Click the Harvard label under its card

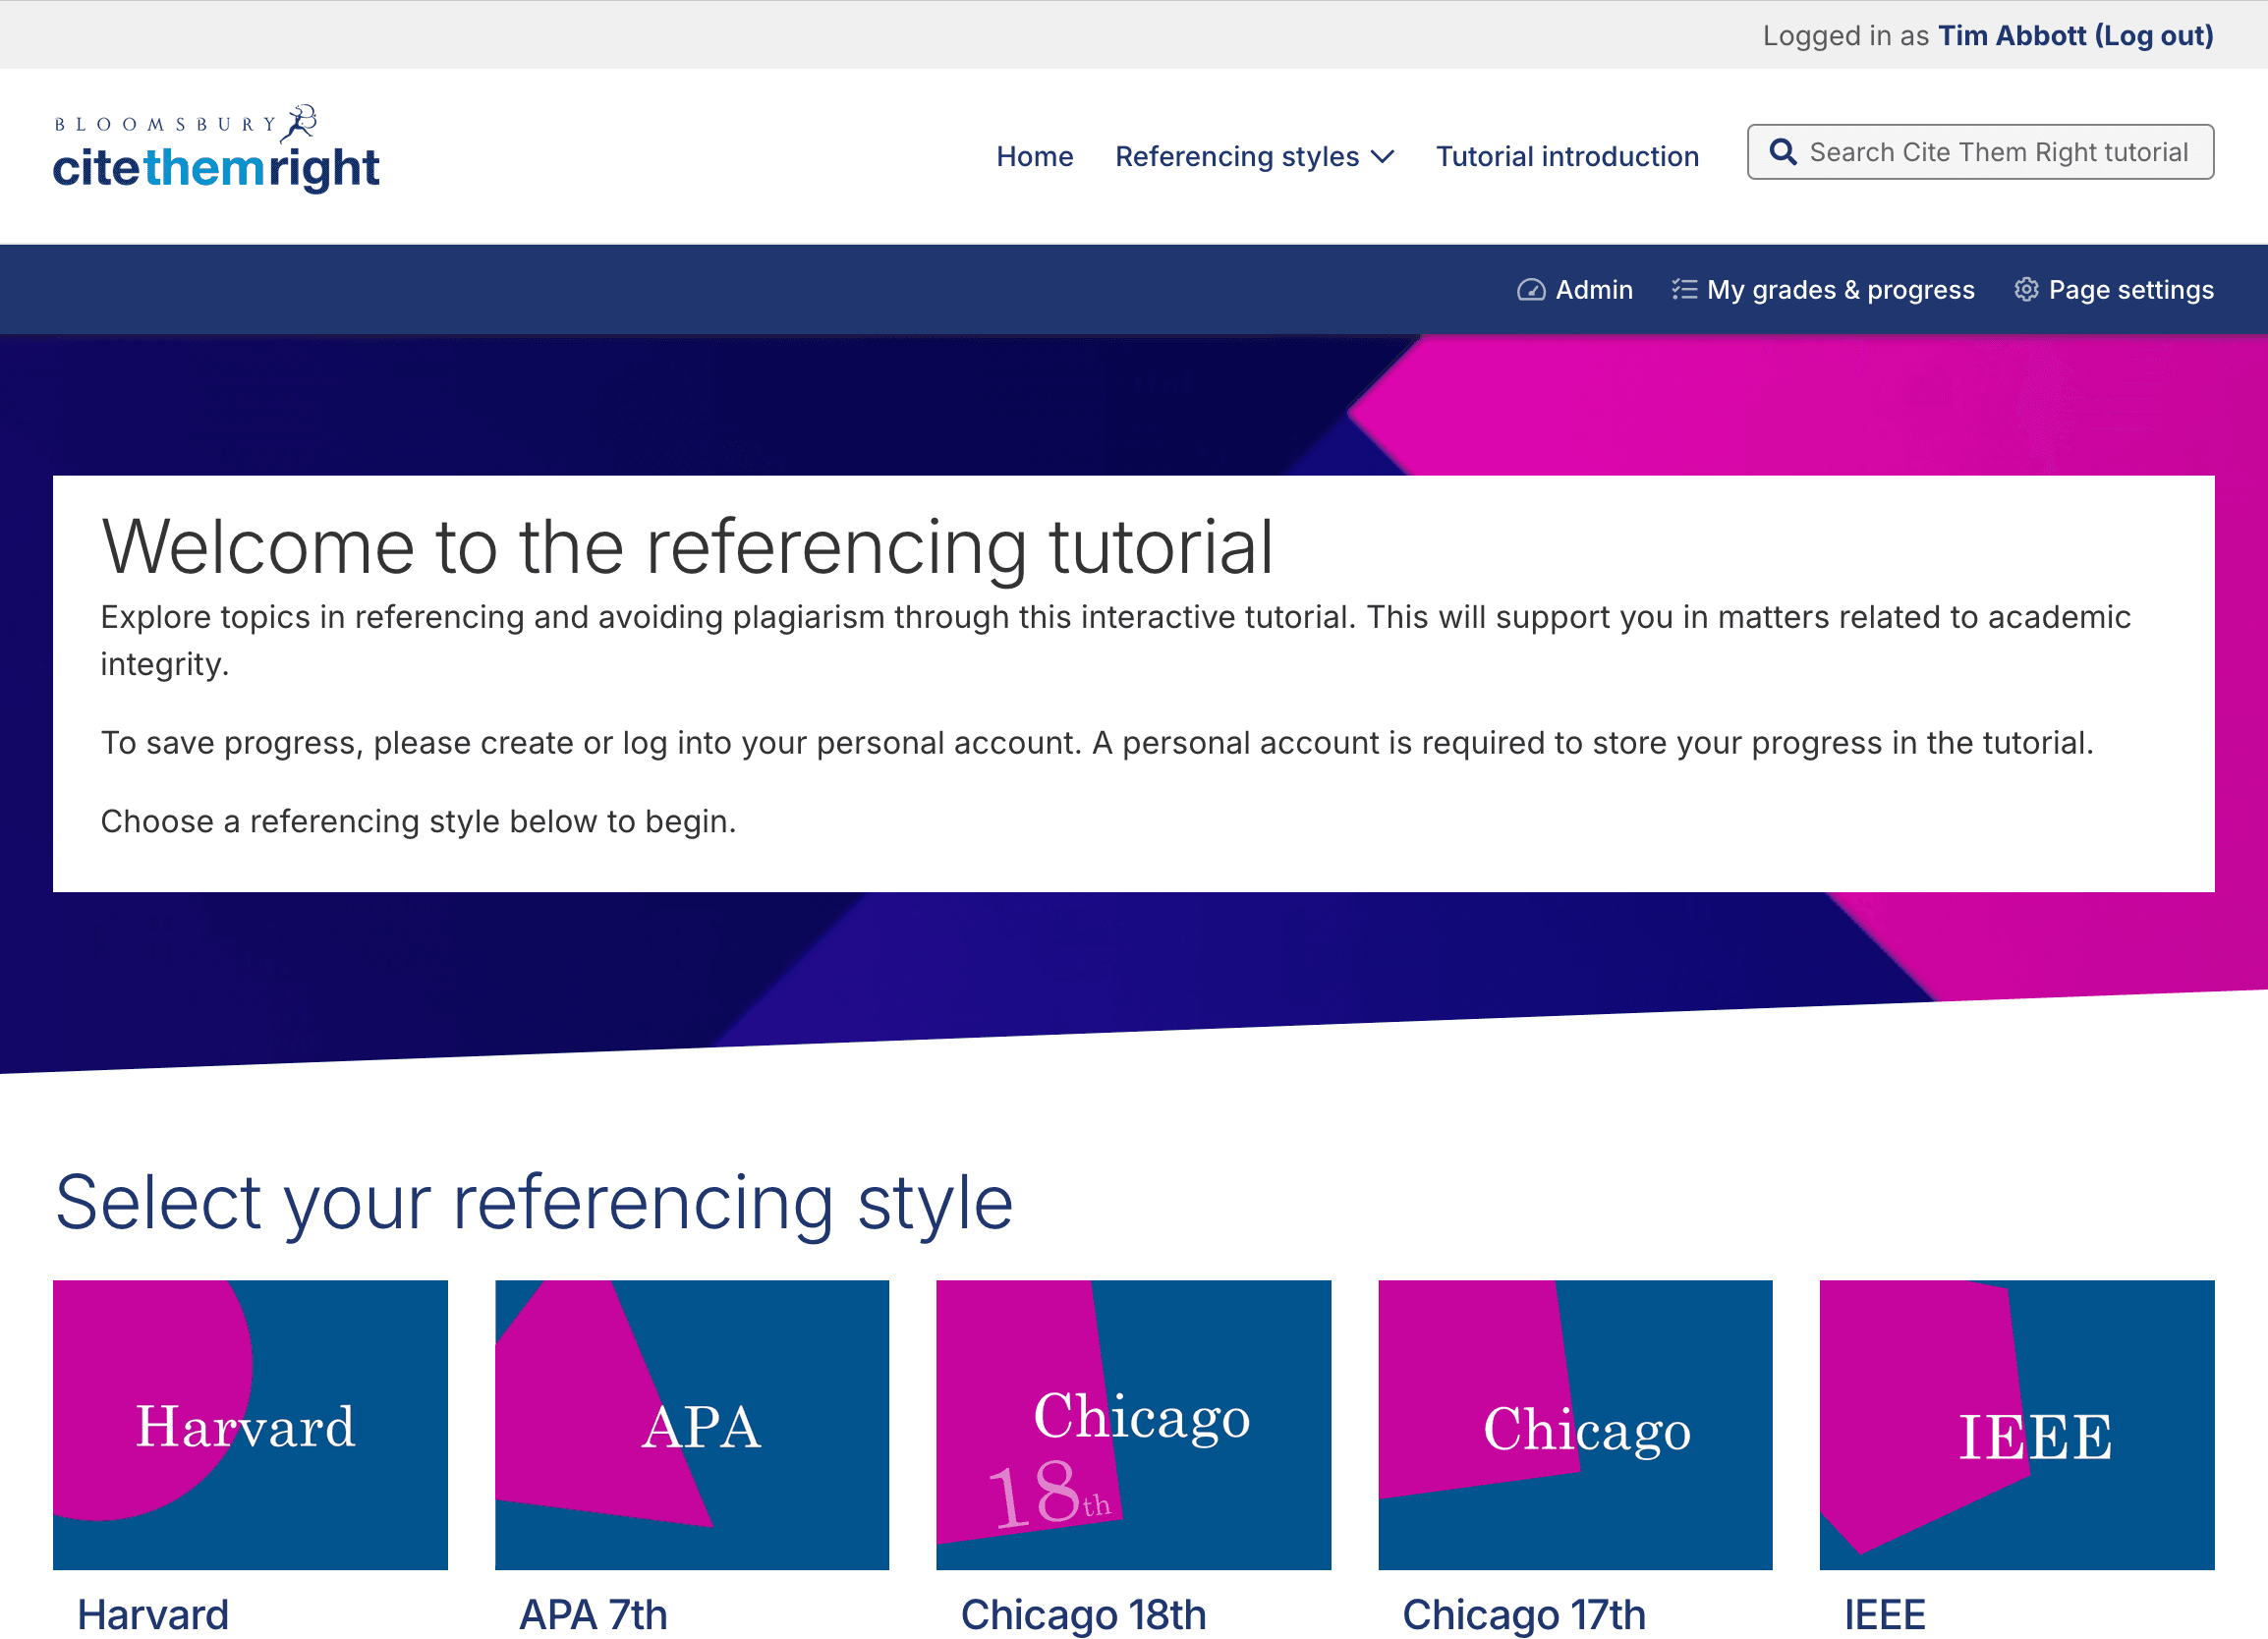152,1613
